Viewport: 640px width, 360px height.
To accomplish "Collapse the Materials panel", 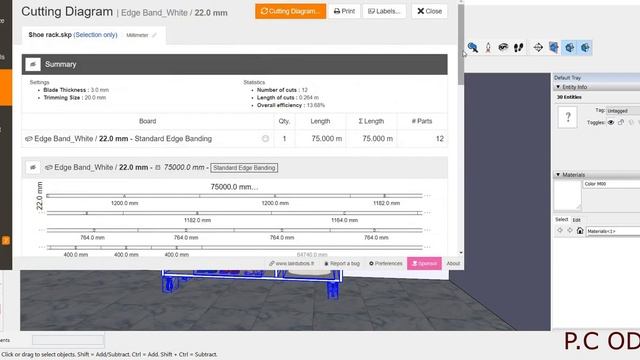I will point(558,175).
